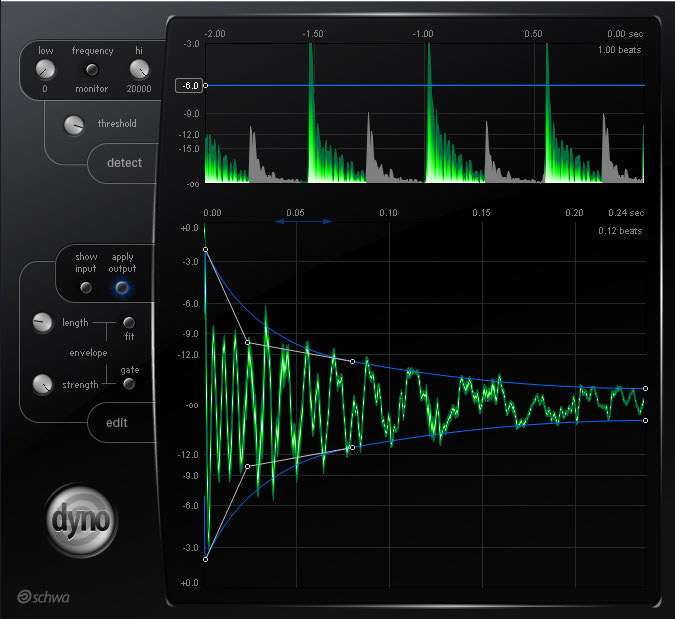Toggle the frequency monitor button
This screenshot has height=619, width=675.
pos(92,70)
